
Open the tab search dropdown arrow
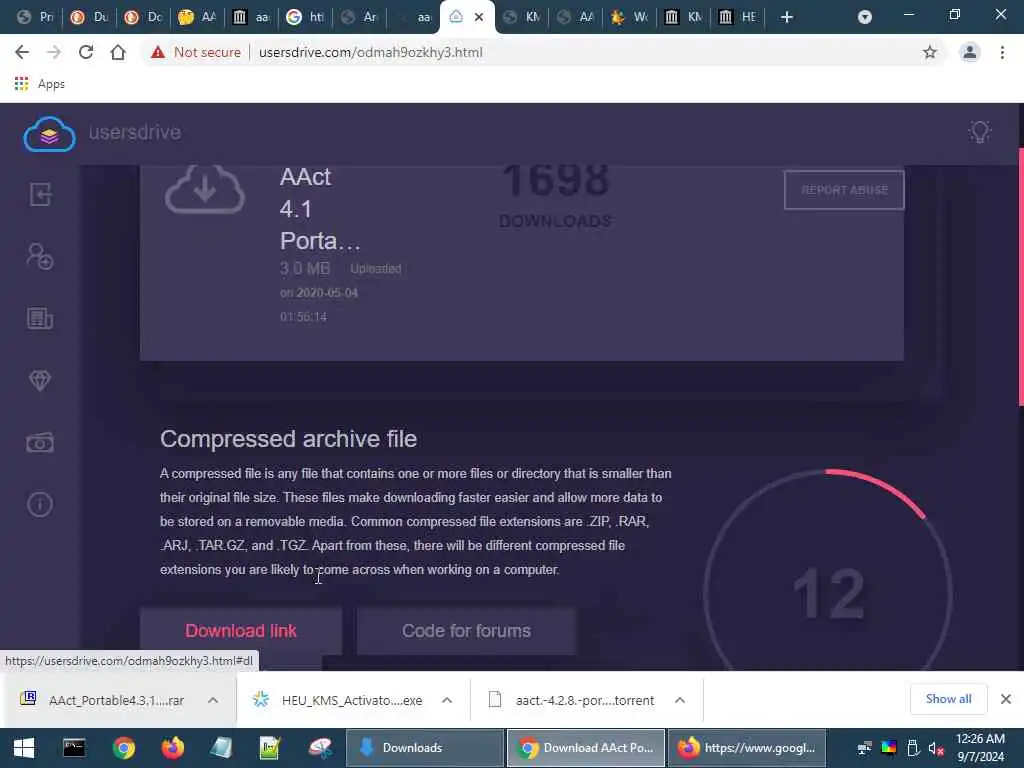[x=865, y=17]
